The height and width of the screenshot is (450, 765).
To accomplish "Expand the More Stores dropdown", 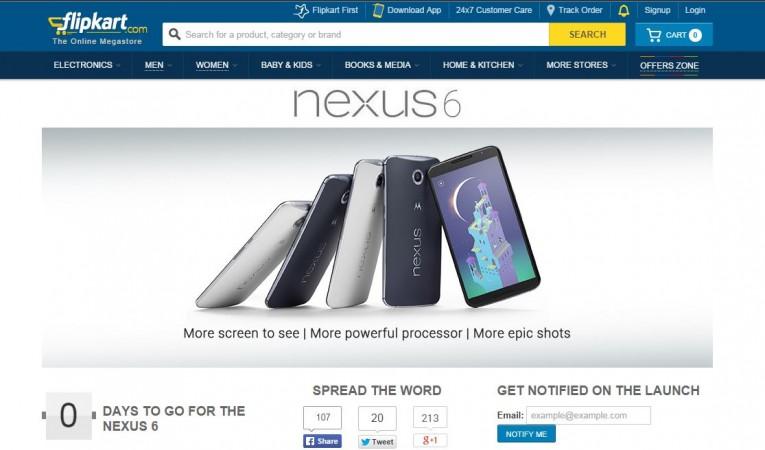I will point(581,65).
